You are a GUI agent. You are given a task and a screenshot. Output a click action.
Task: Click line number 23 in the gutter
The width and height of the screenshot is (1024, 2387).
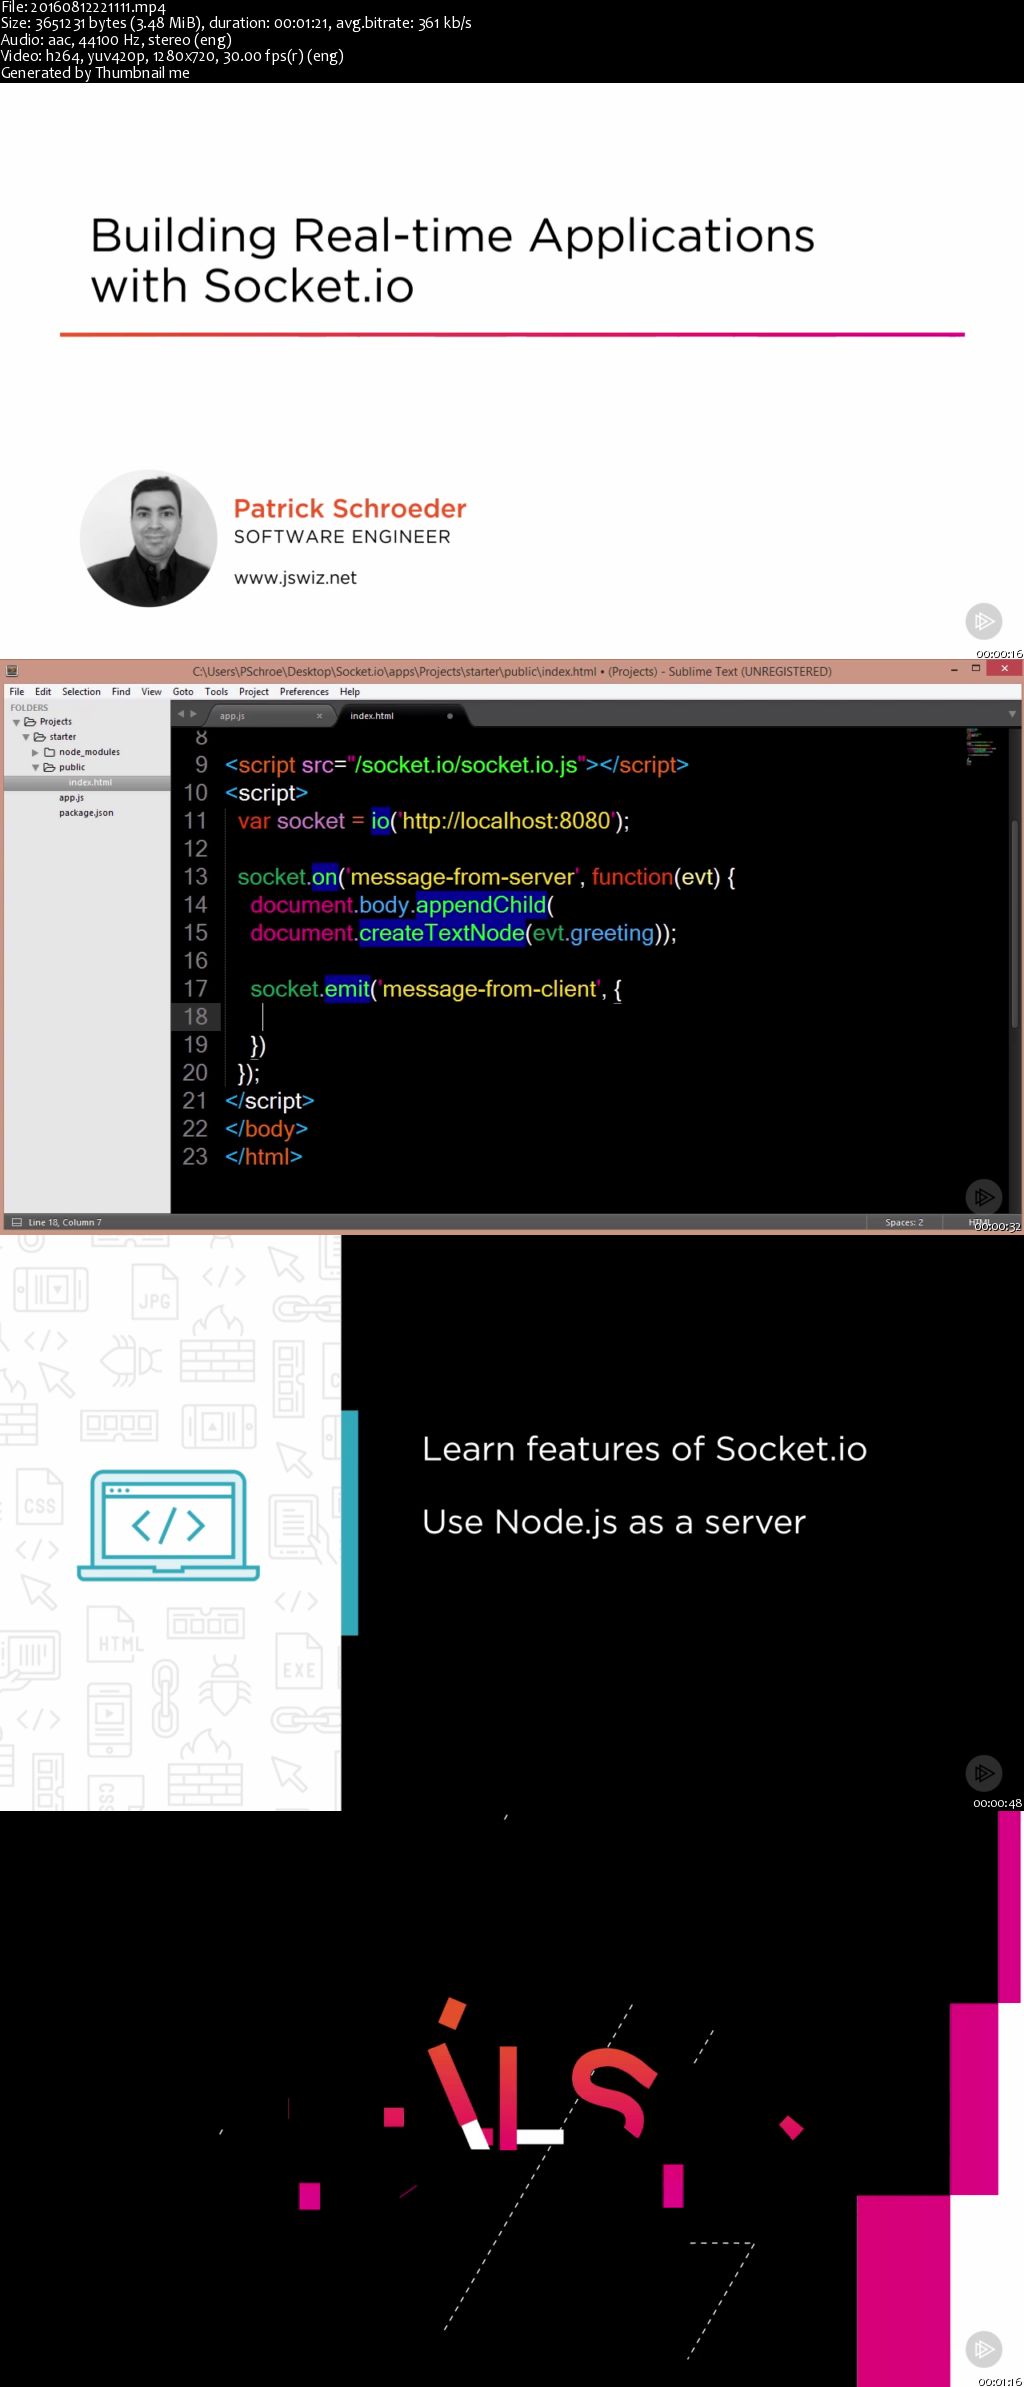point(195,1157)
